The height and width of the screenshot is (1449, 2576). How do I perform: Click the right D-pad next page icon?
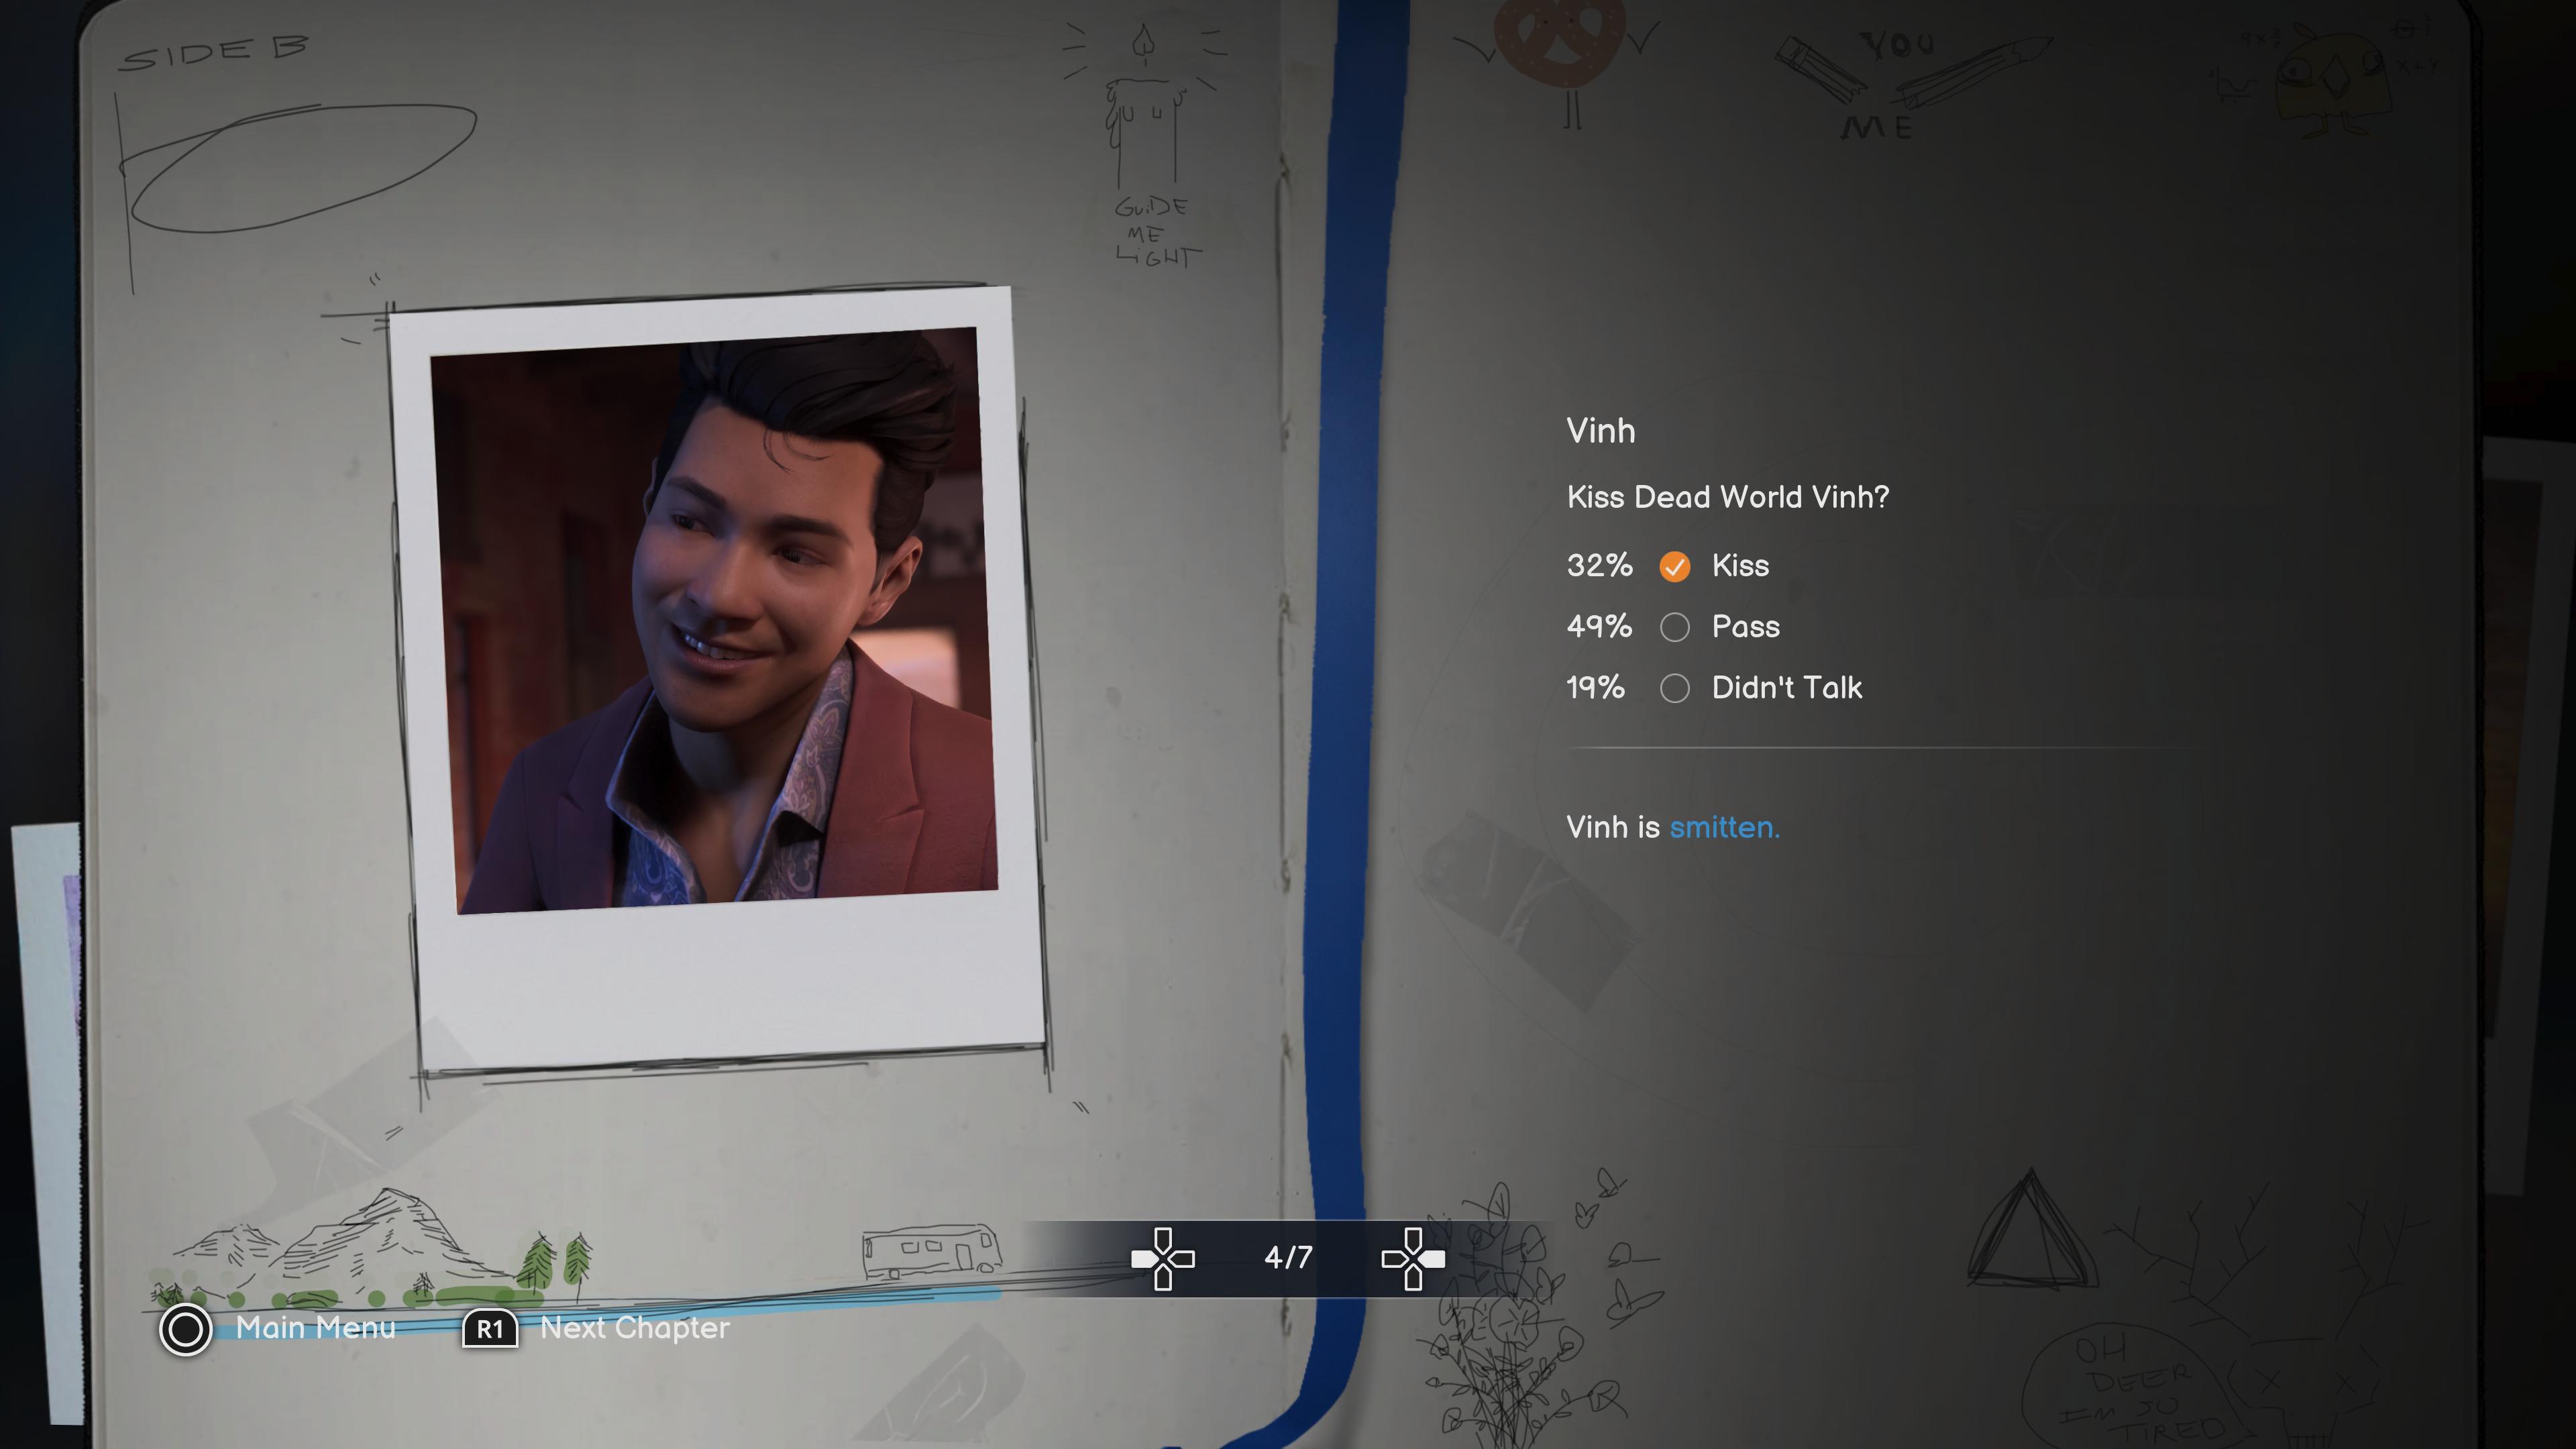pos(1412,1258)
